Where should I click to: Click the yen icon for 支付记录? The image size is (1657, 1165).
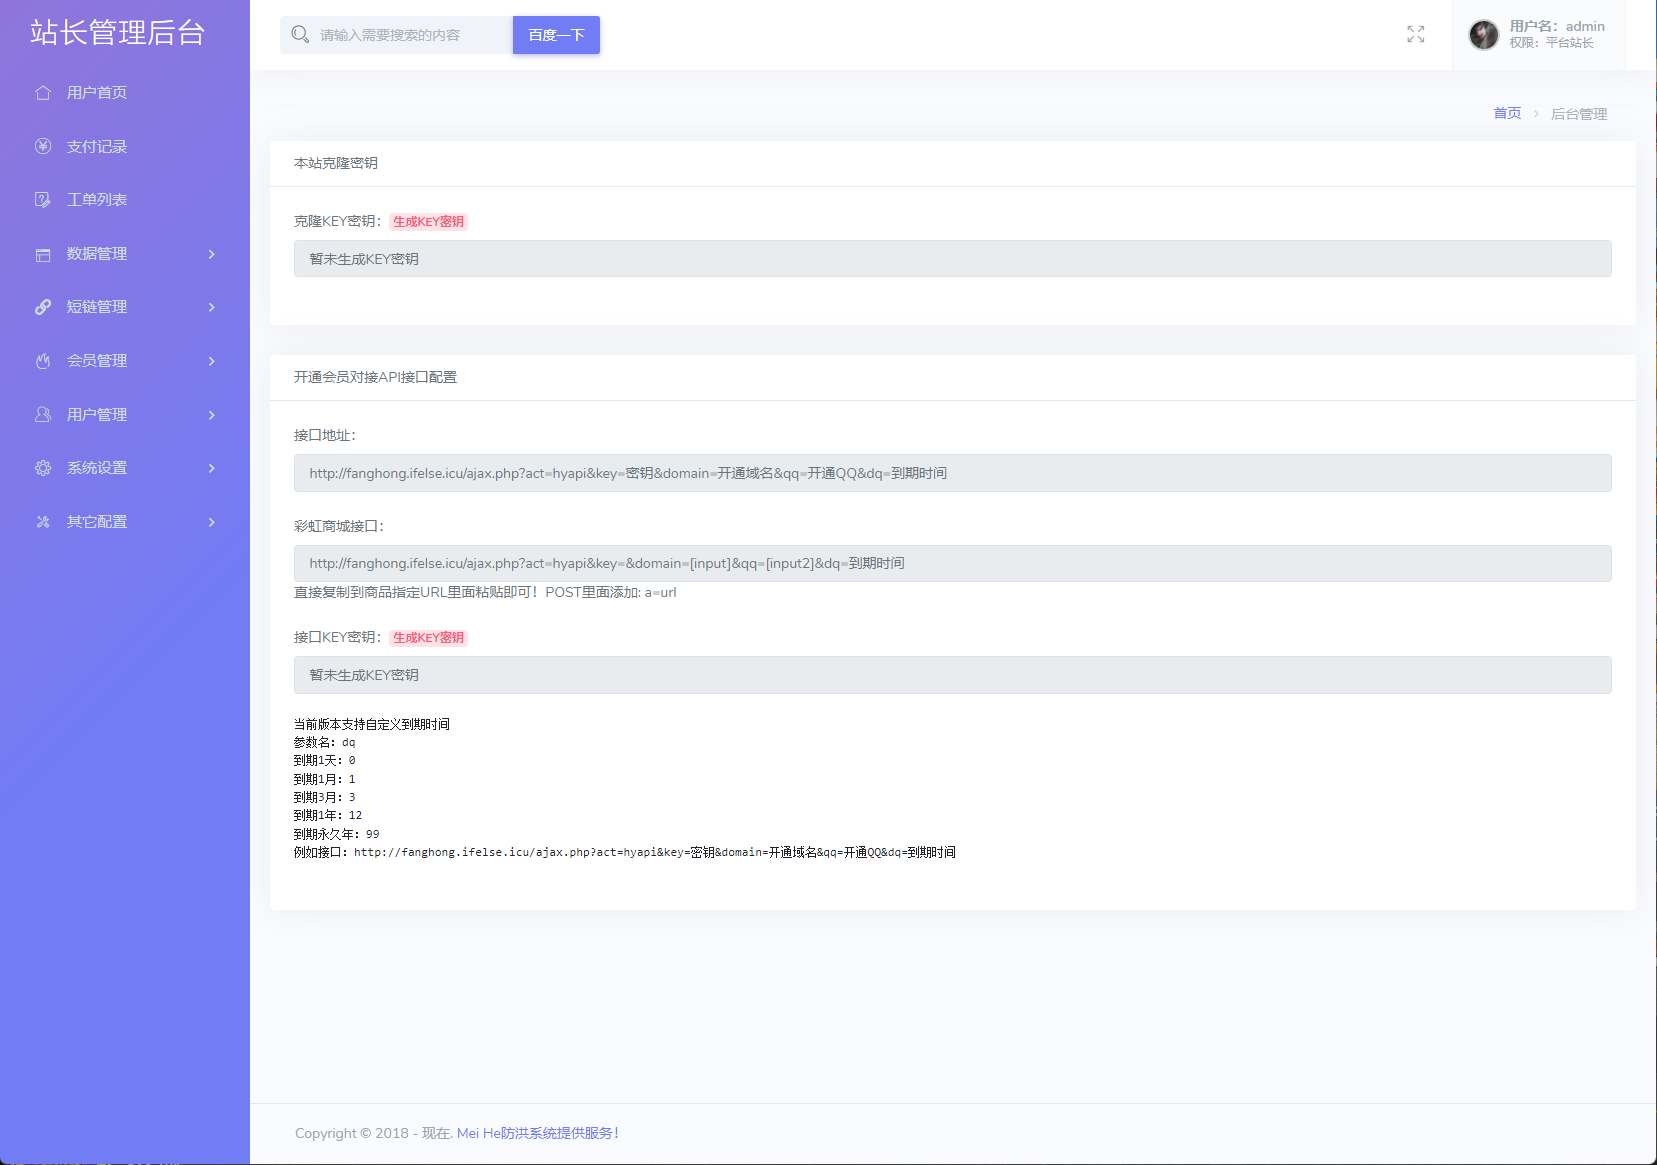43,146
